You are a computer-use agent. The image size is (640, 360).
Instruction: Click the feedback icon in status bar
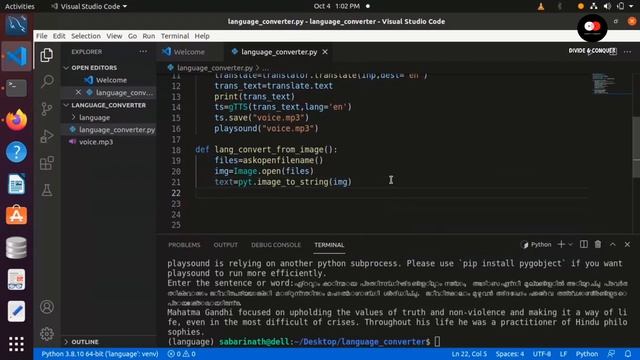[611, 353]
